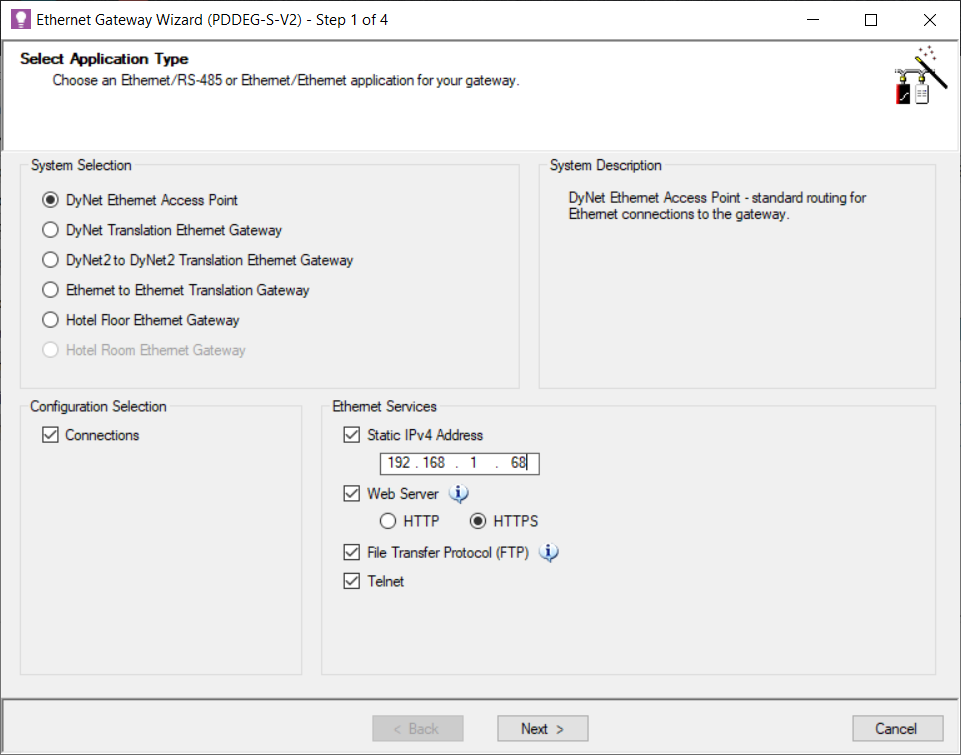The width and height of the screenshot is (961, 755).
Task: Click the Cancel button
Action: pos(897,729)
